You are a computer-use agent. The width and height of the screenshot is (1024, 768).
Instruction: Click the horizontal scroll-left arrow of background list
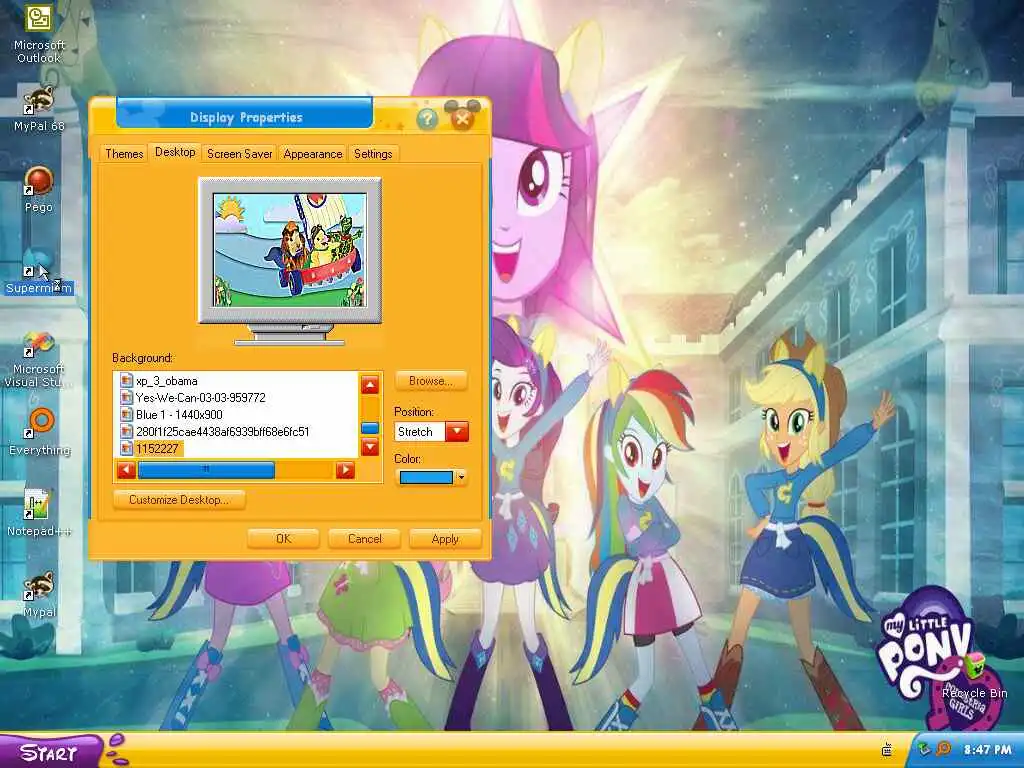pos(126,470)
